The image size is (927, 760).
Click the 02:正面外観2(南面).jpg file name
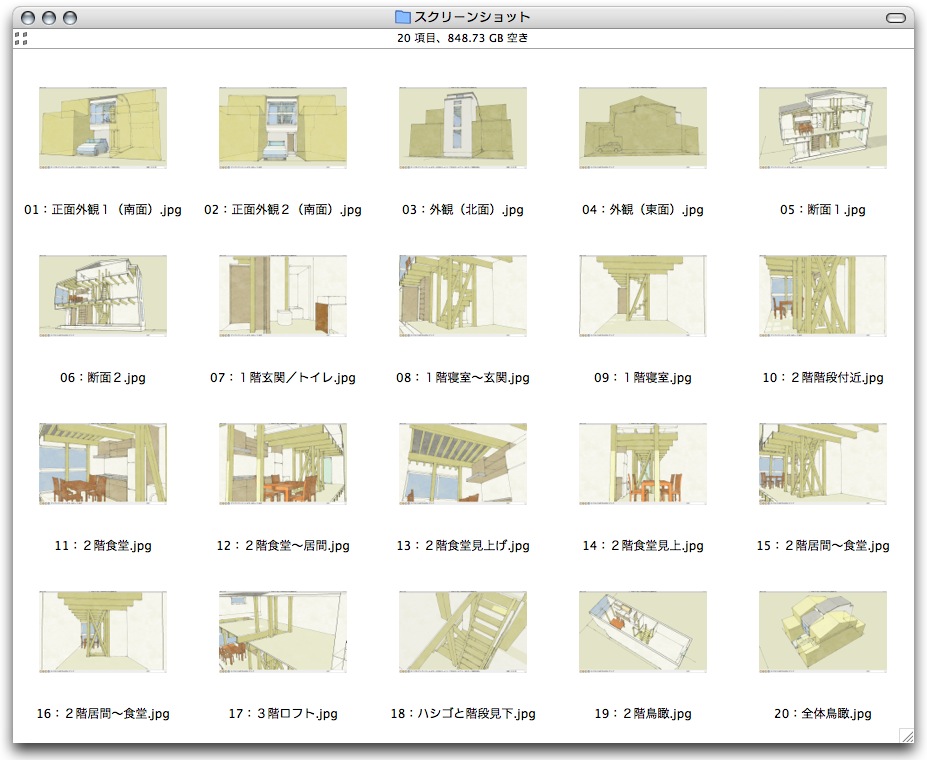[x=283, y=210]
